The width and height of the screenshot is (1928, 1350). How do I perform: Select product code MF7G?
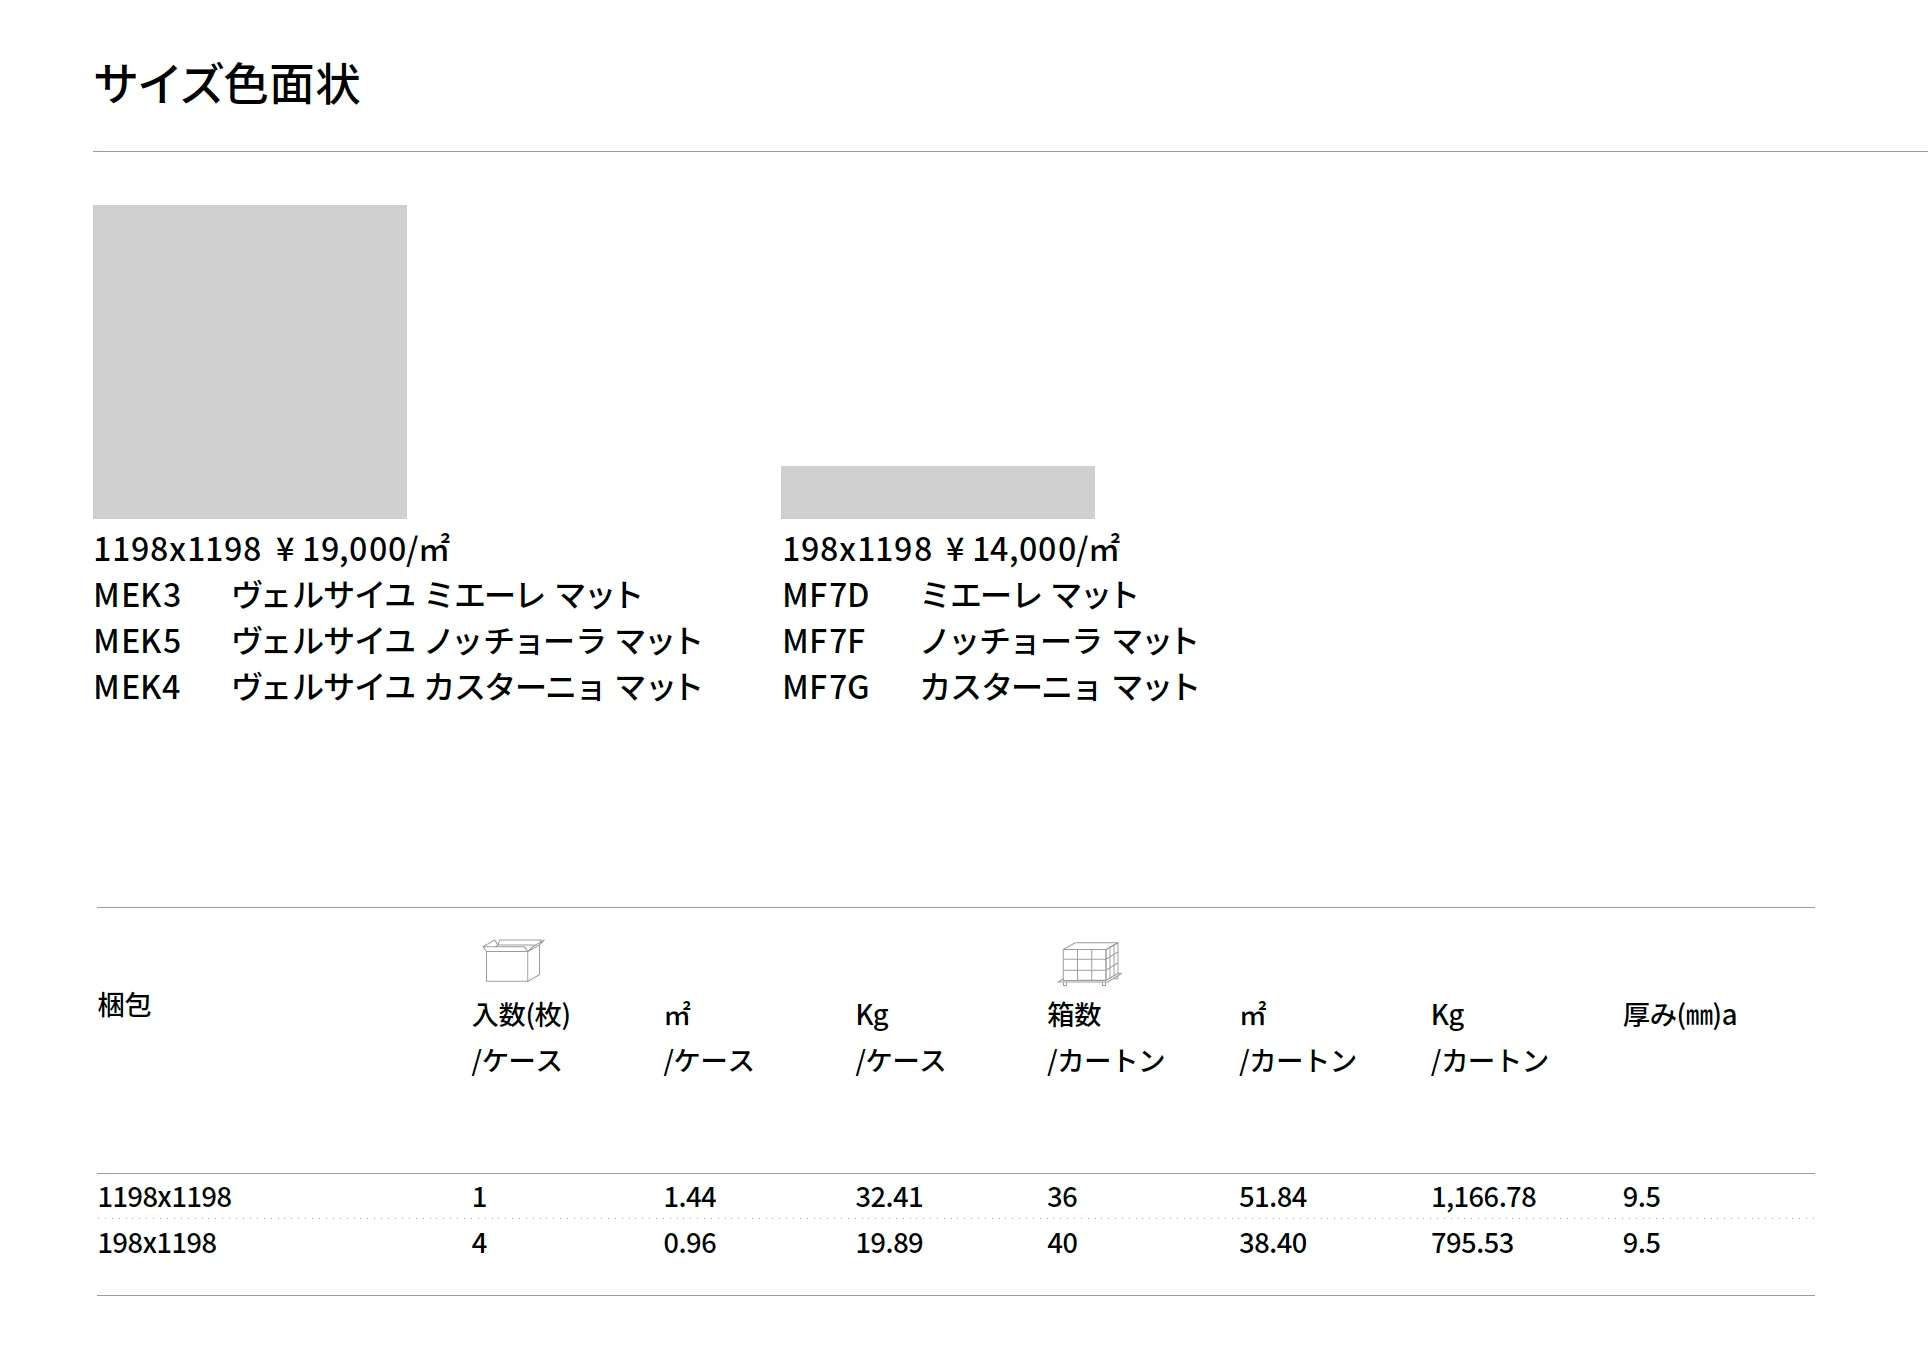coord(826,687)
